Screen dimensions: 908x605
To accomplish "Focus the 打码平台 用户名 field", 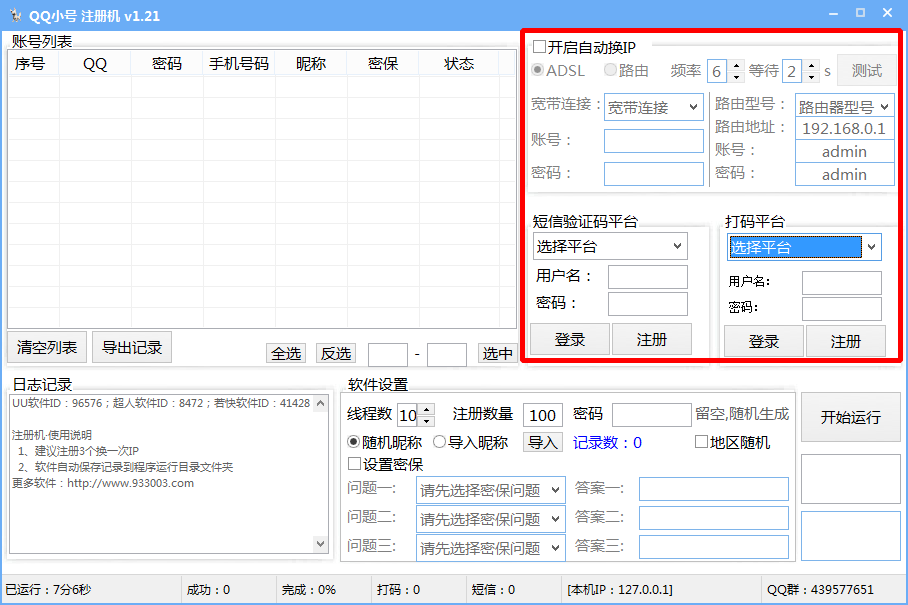I will pos(841,283).
